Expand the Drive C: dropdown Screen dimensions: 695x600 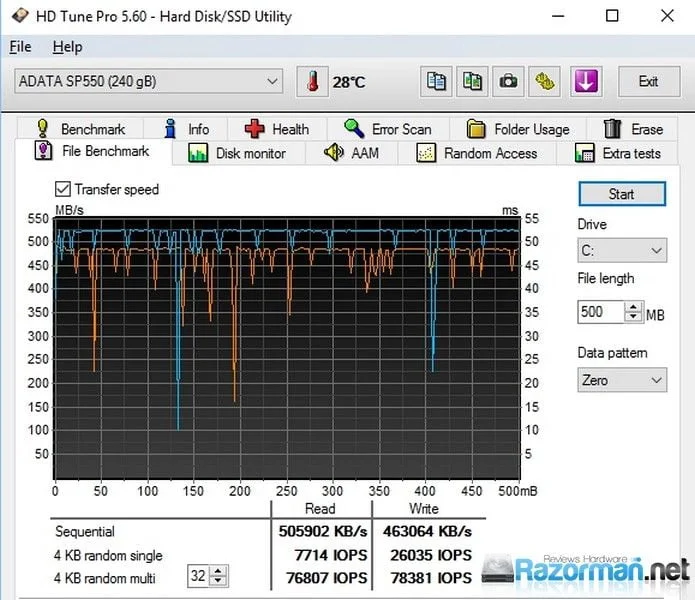point(622,250)
